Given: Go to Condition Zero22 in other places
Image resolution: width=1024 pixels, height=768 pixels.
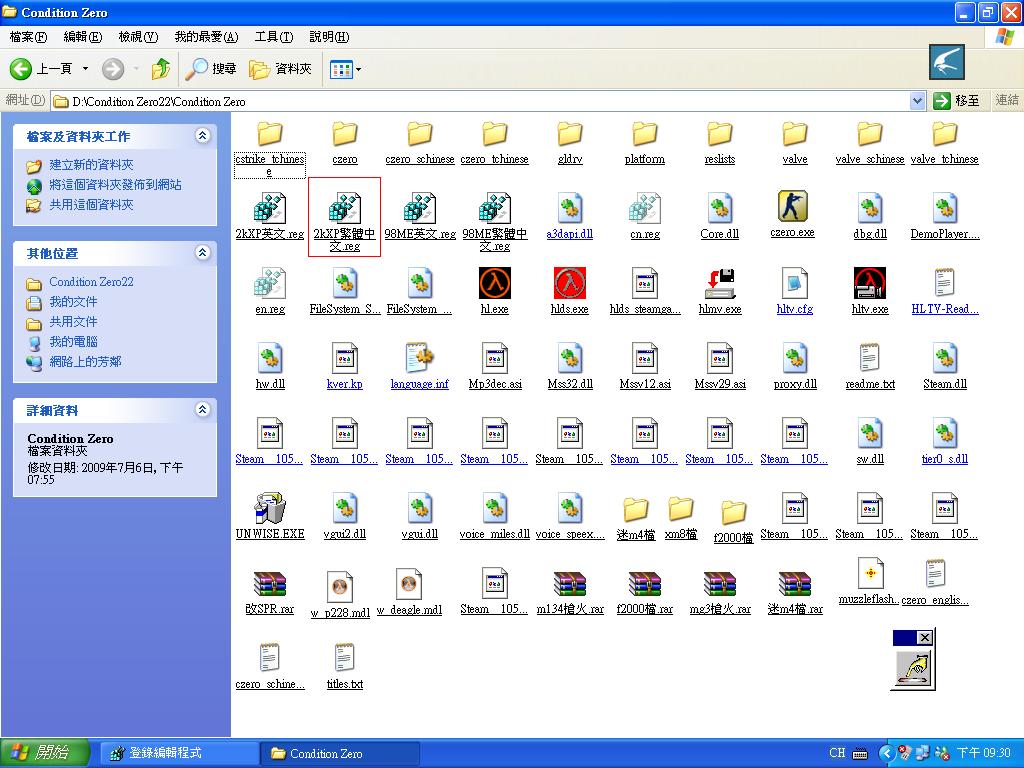Looking at the screenshot, I should 91,282.
